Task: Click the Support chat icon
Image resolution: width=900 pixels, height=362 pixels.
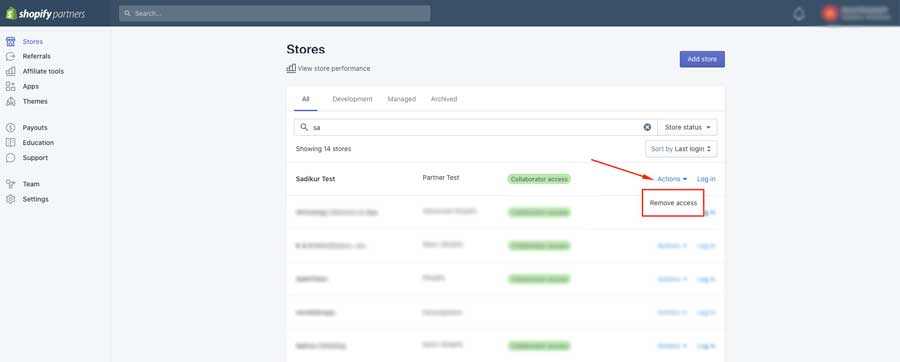Action: pyautogui.click(x=10, y=158)
